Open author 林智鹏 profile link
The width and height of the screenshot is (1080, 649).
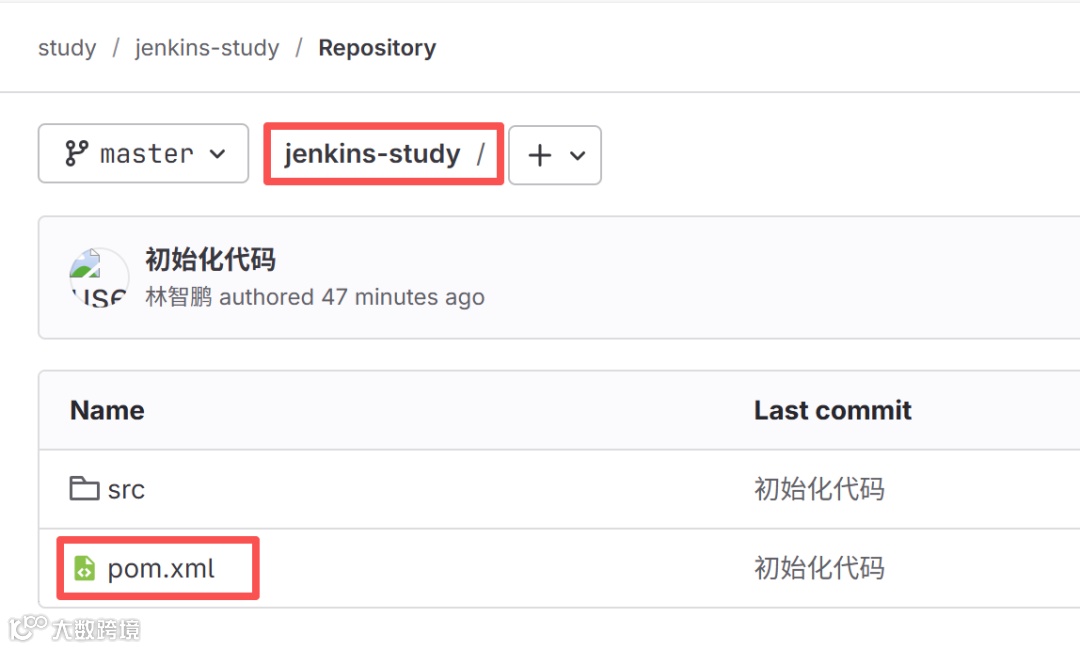tap(178, 297)
